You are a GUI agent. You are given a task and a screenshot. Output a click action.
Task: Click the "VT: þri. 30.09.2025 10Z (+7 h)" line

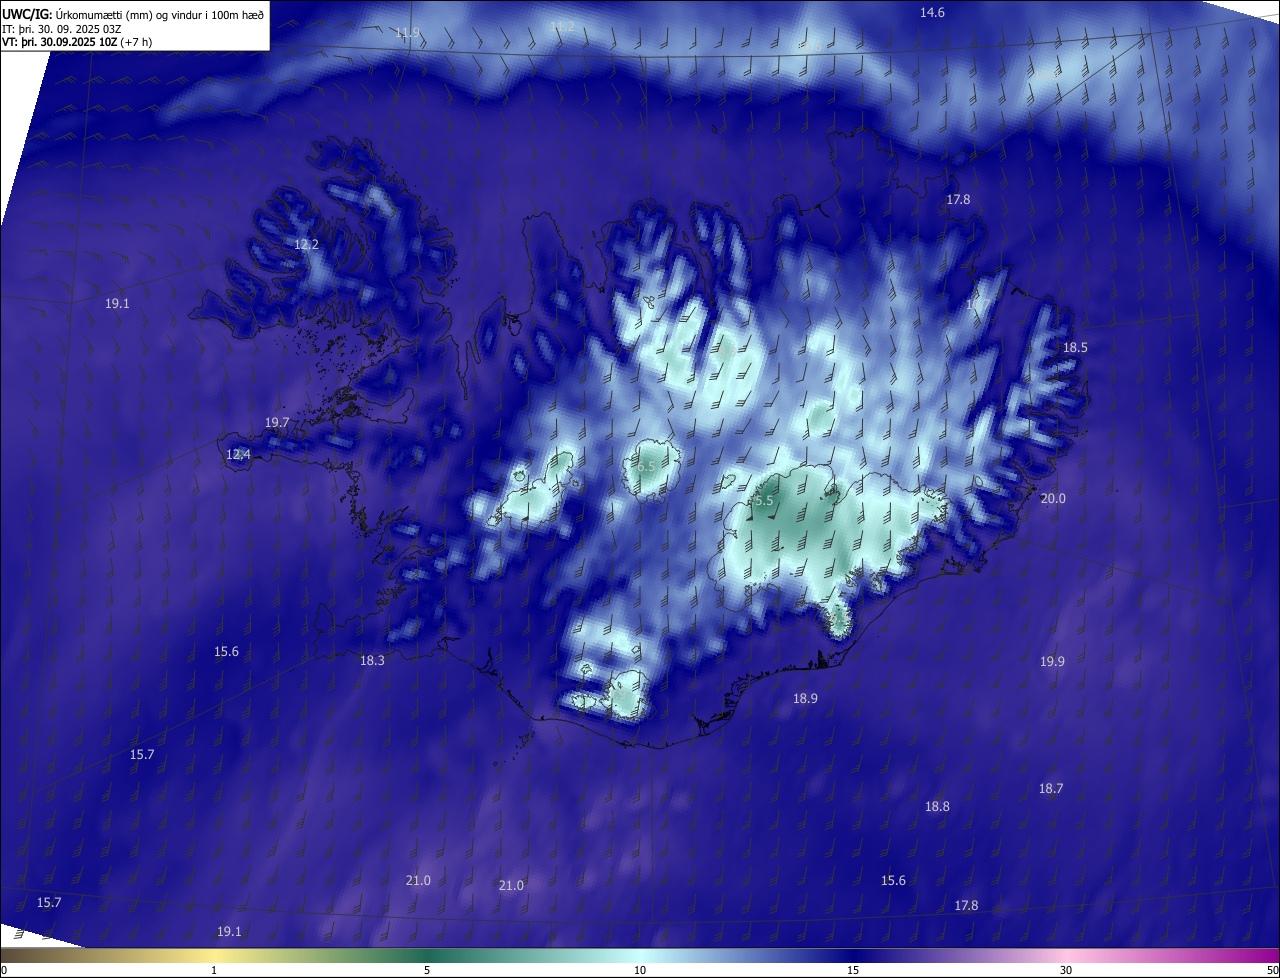(x=77, y=42)
